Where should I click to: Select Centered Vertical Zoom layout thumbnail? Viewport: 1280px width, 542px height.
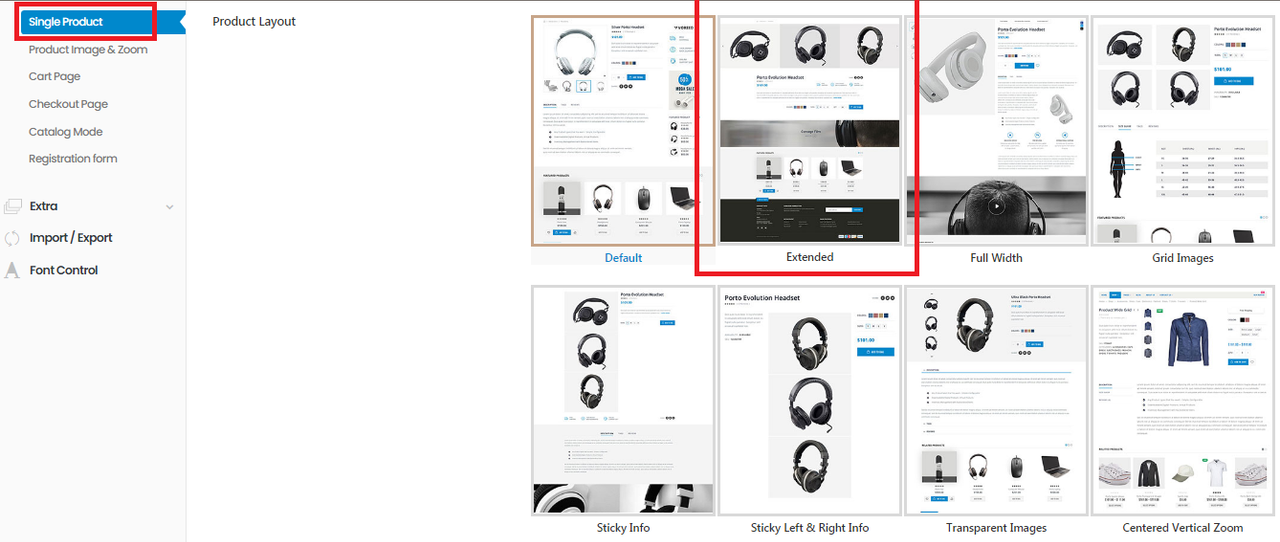tap(1183, 401)
